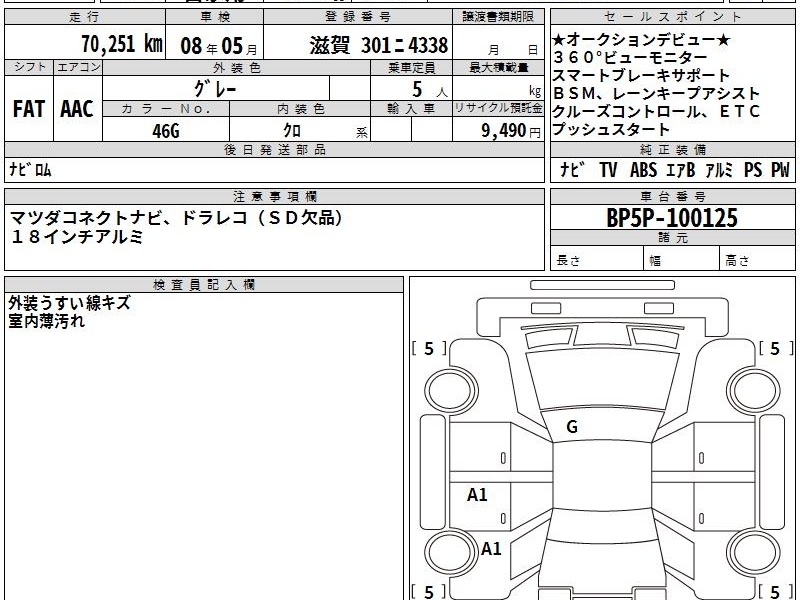This screenshot has width=800, height=600.
Task: Click the セールスポイント header
Action: [672, 17]
